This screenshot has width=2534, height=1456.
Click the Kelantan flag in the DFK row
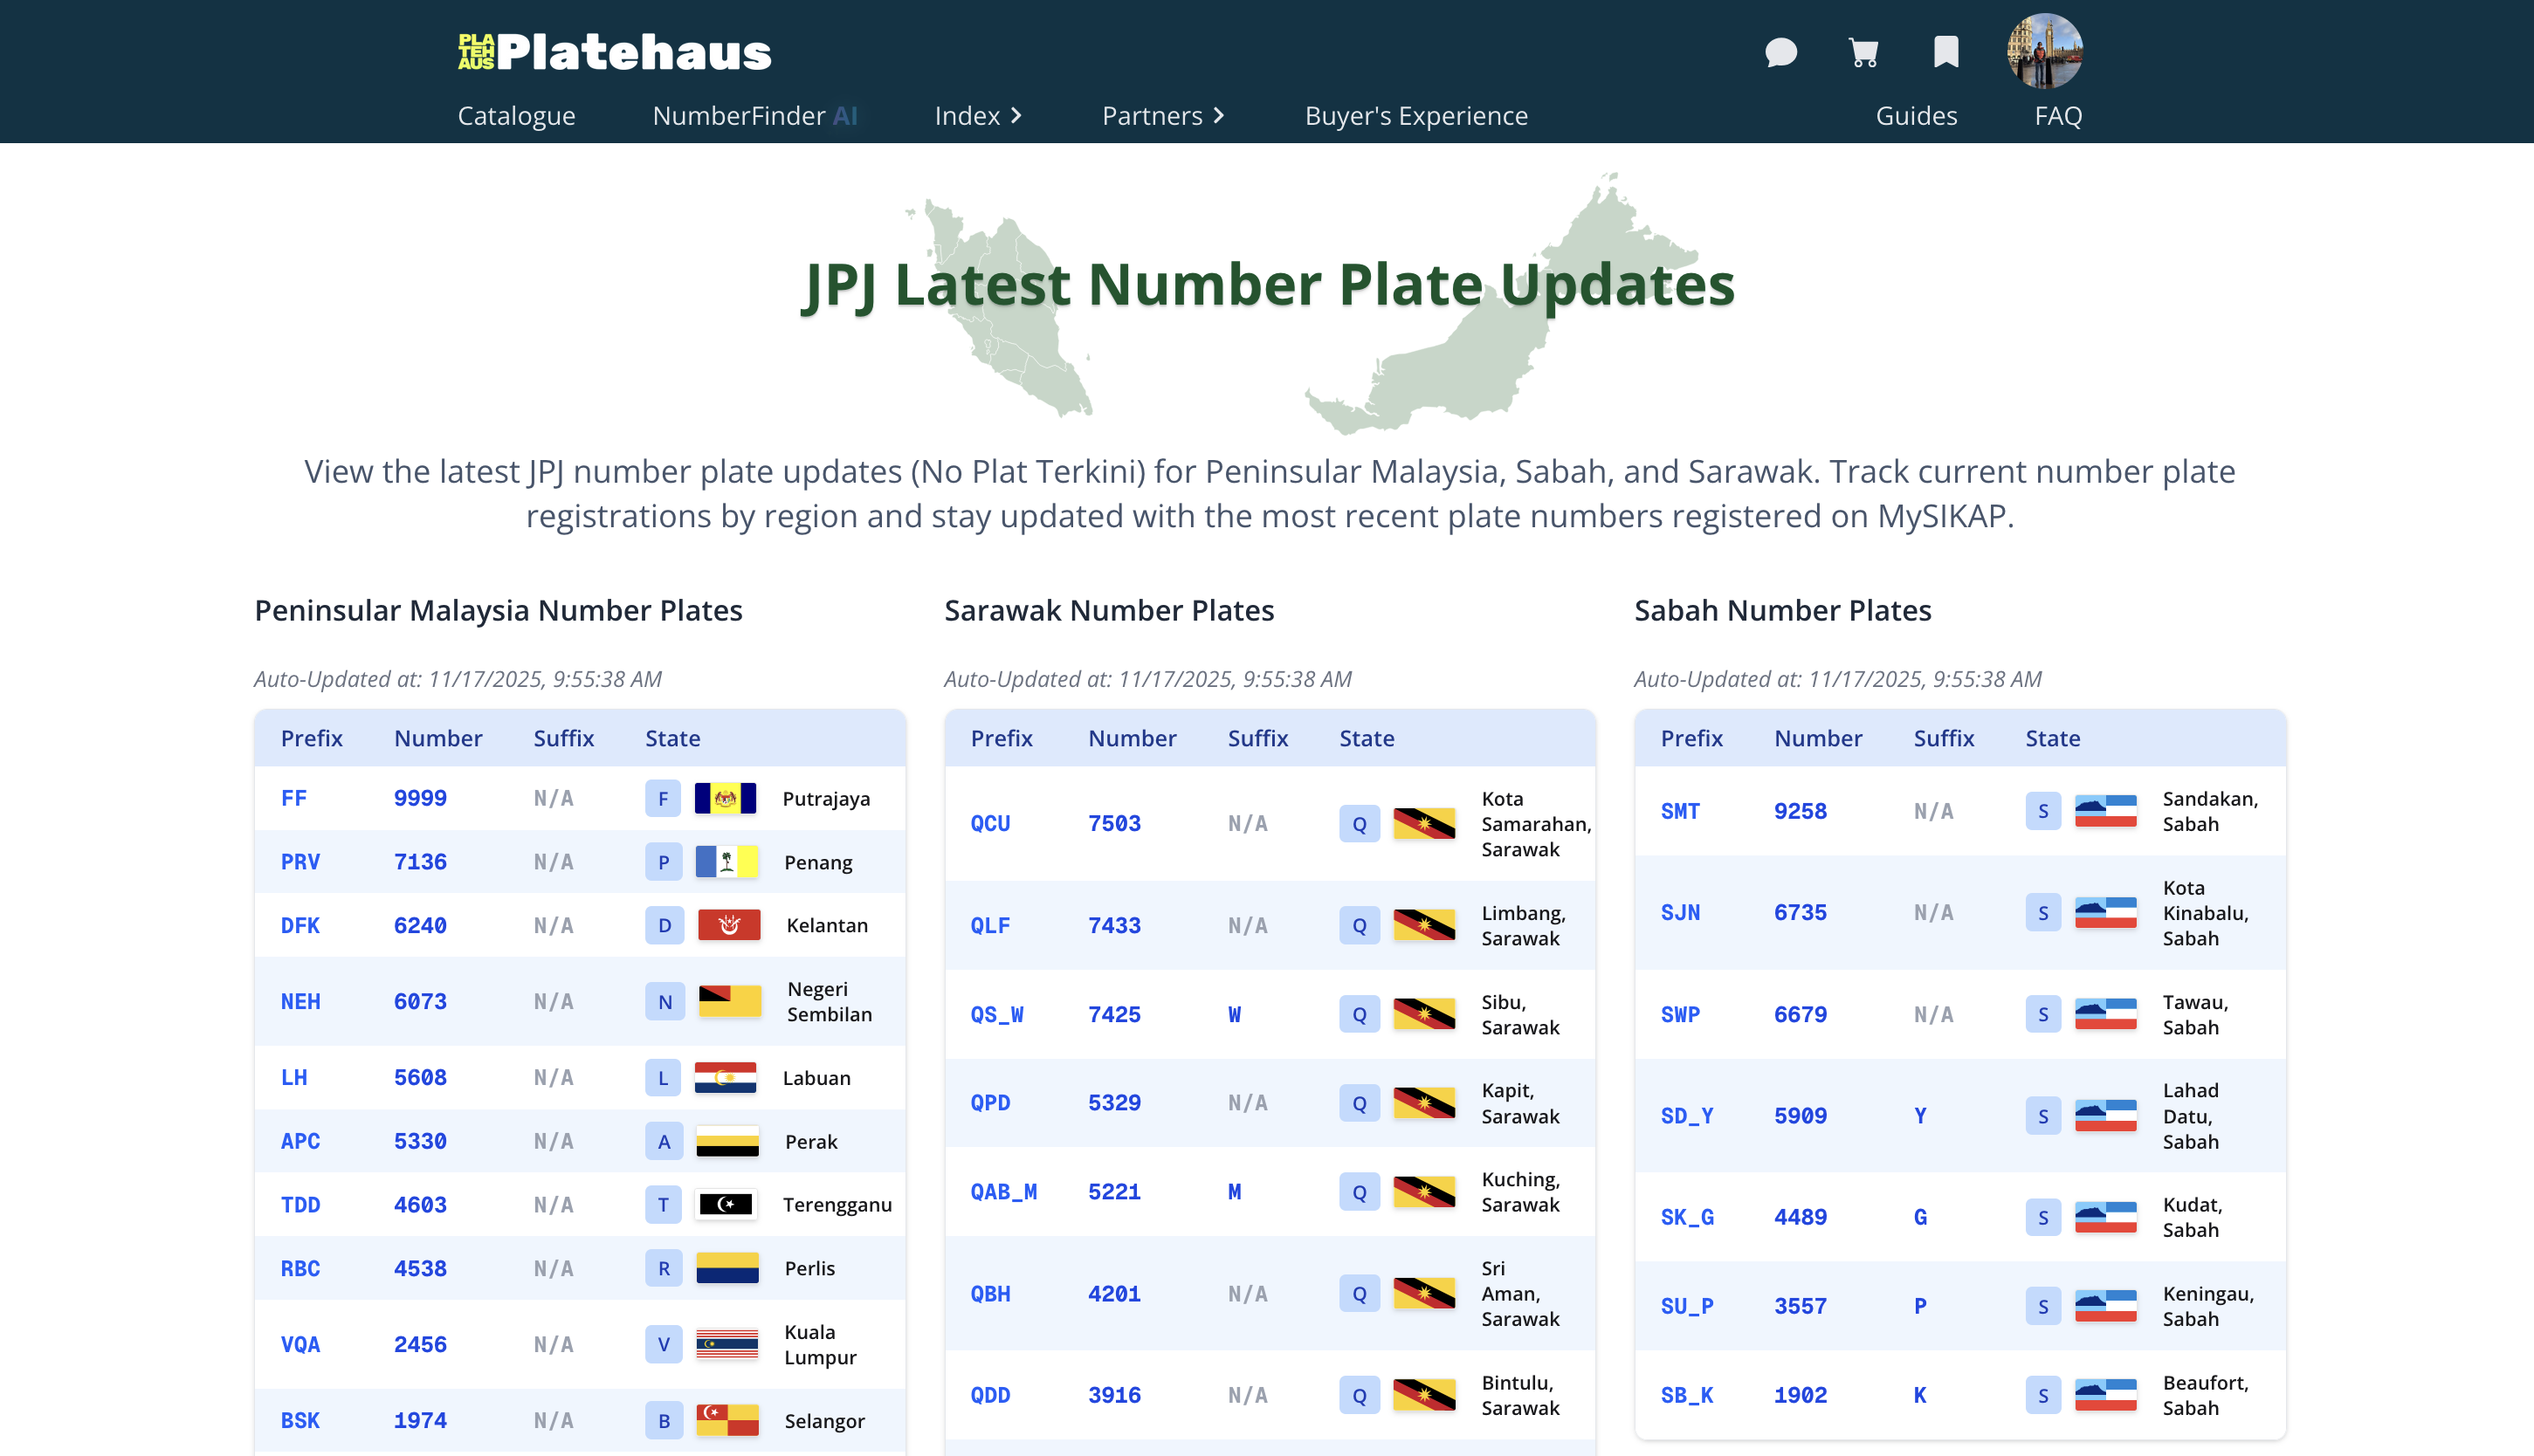[729, 925]
